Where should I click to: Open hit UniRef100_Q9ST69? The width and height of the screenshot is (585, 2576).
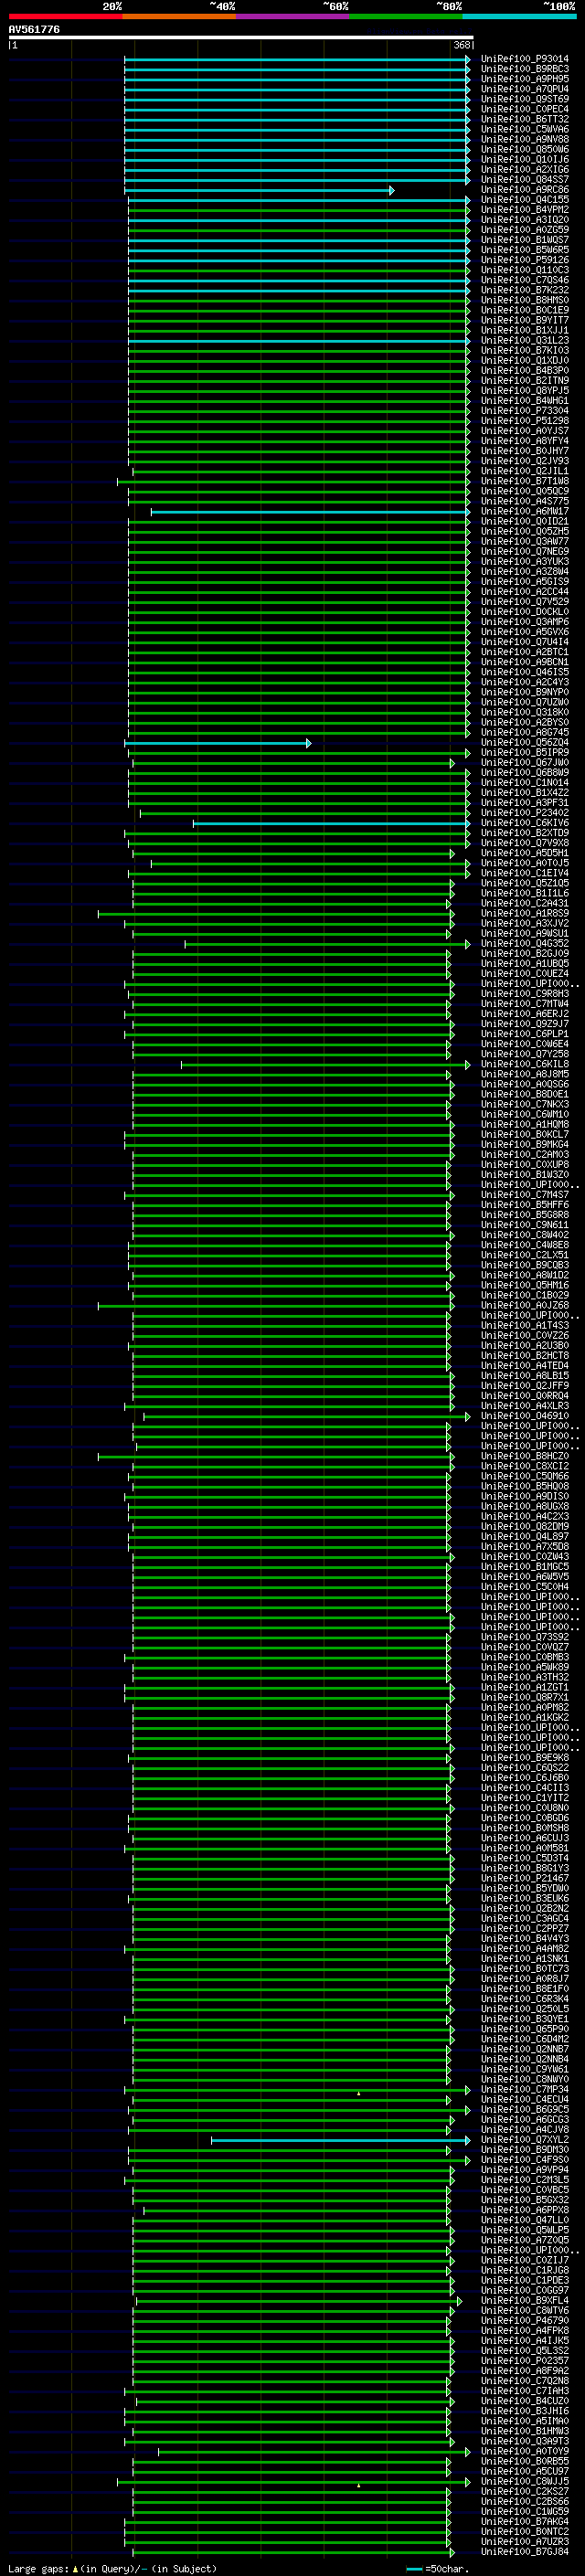(525, 99)
